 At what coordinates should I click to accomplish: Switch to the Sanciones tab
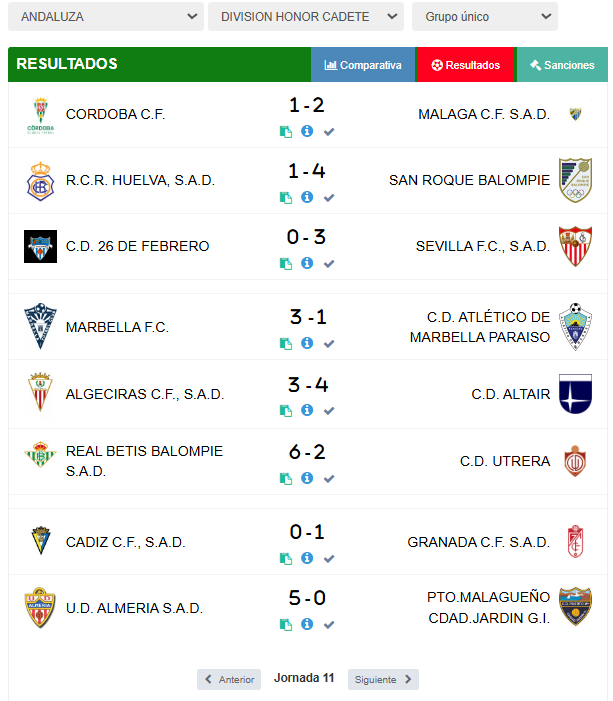(562, 65)
